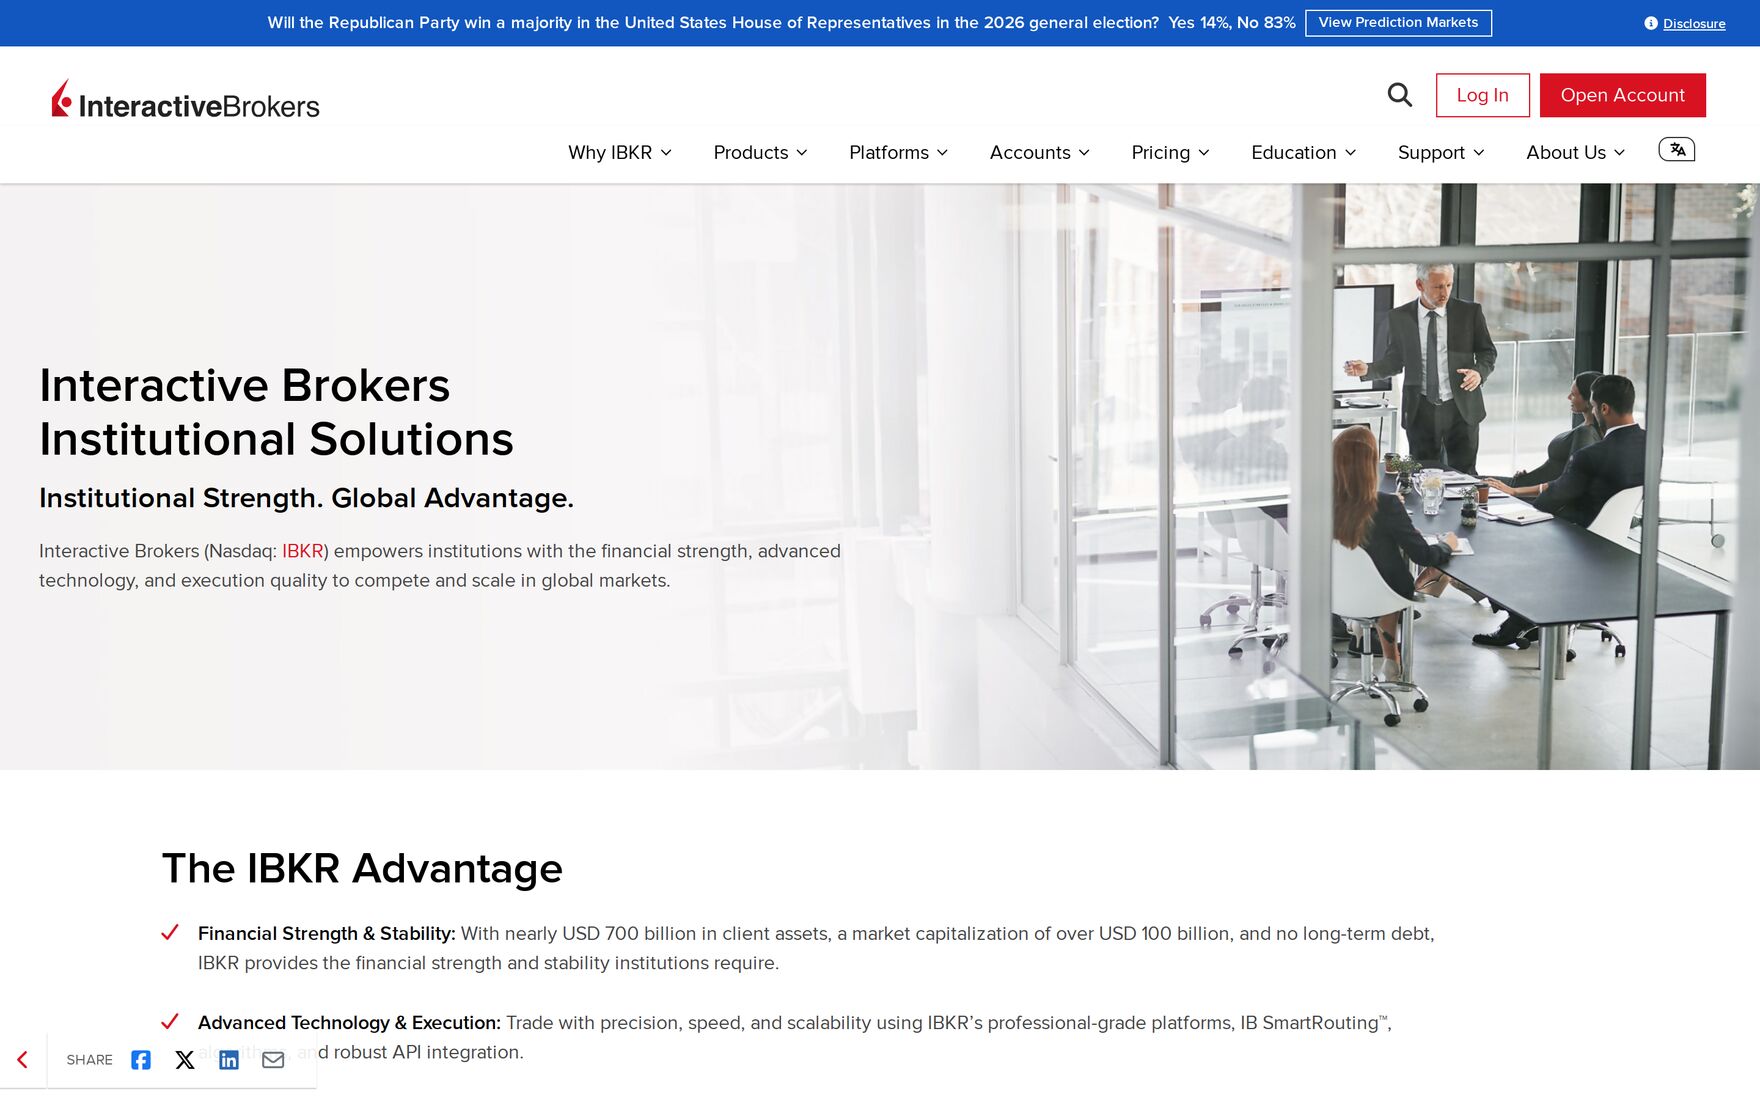Screen dimensions: 1760x1100
Task: Click the Republican Party prediction banner text
Action: 781,23
